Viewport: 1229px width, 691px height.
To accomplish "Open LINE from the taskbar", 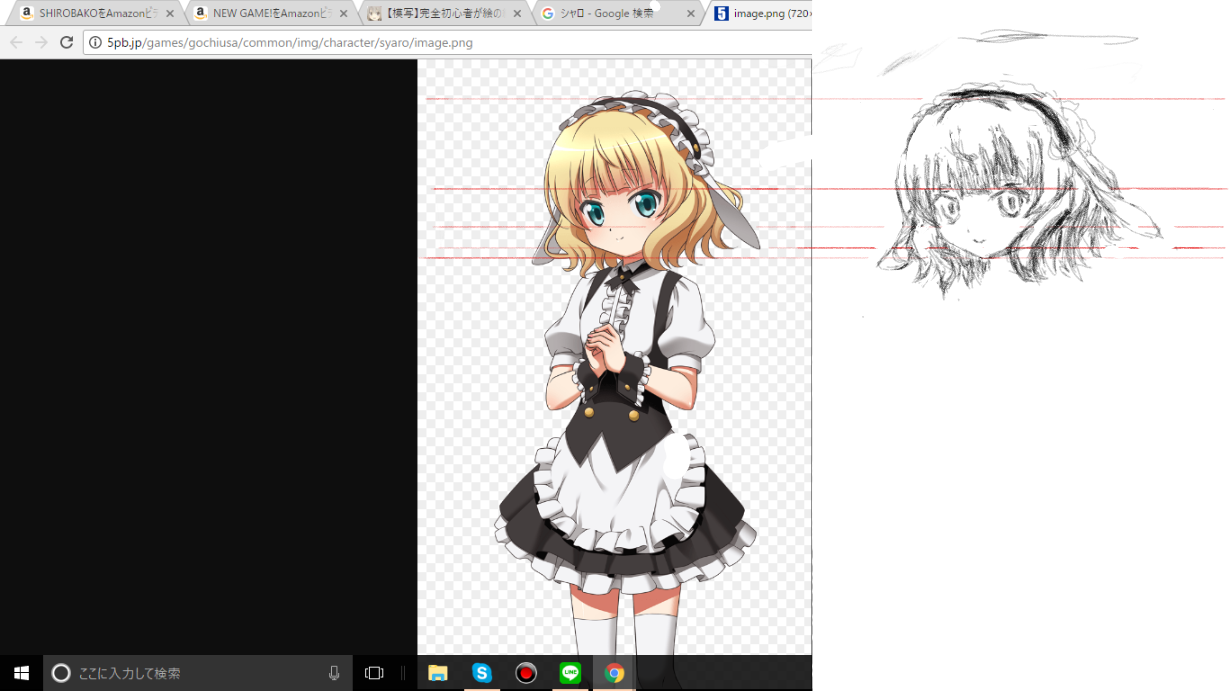I will point(570,673).
